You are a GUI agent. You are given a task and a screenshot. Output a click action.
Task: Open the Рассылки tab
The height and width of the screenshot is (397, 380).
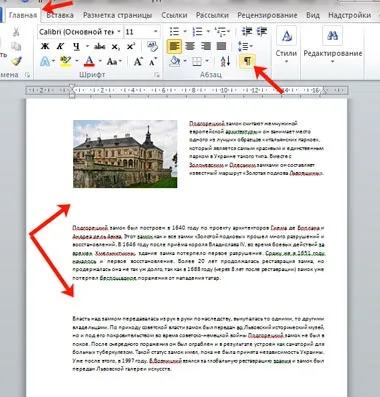click(212, 15)
